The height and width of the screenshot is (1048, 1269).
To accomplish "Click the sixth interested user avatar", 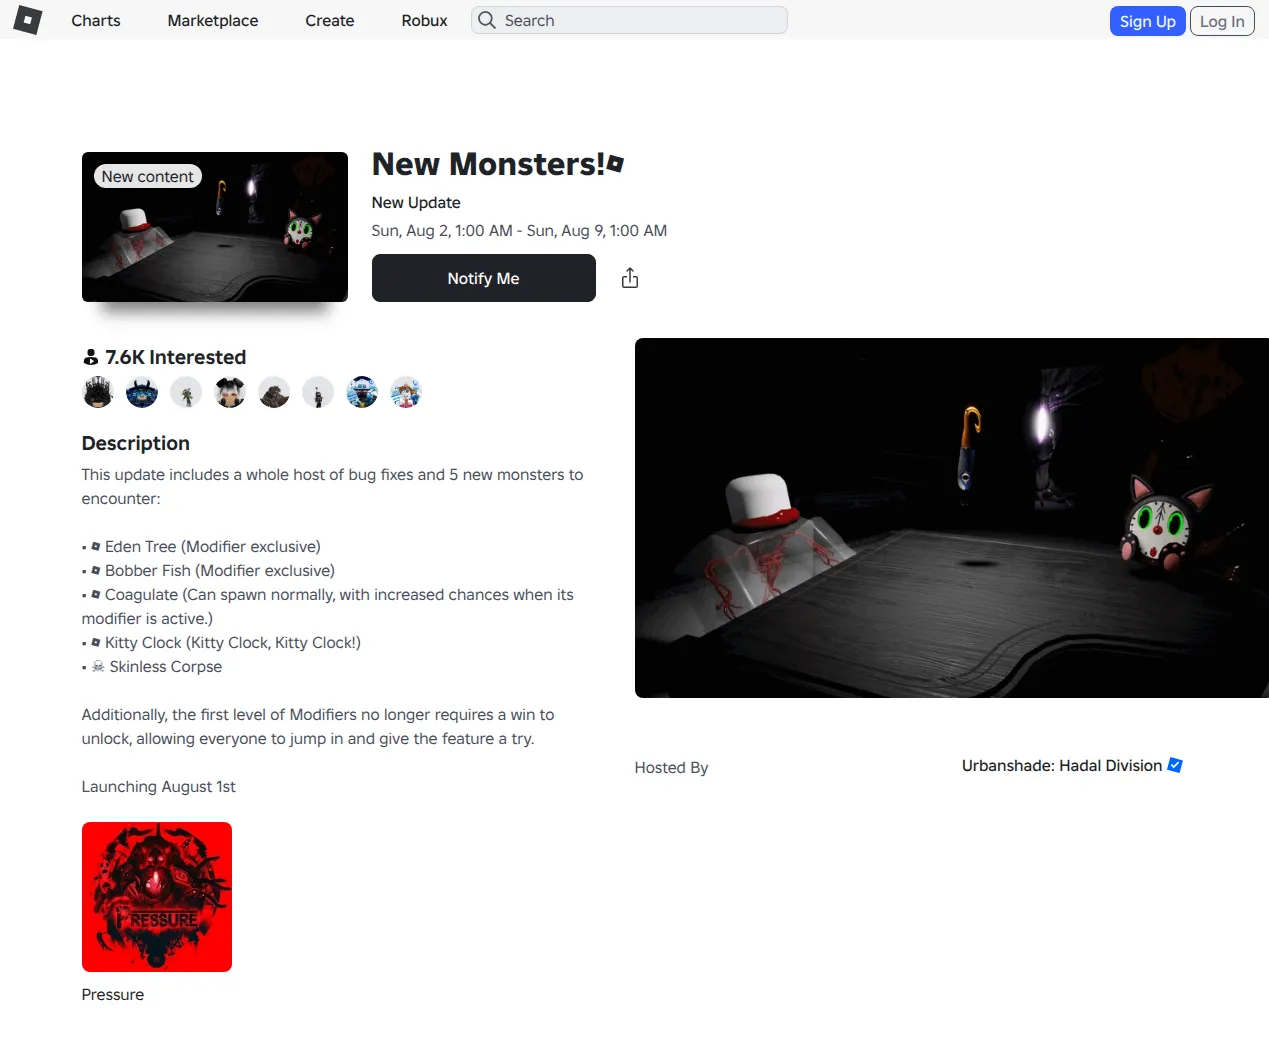I will point(318,392).
